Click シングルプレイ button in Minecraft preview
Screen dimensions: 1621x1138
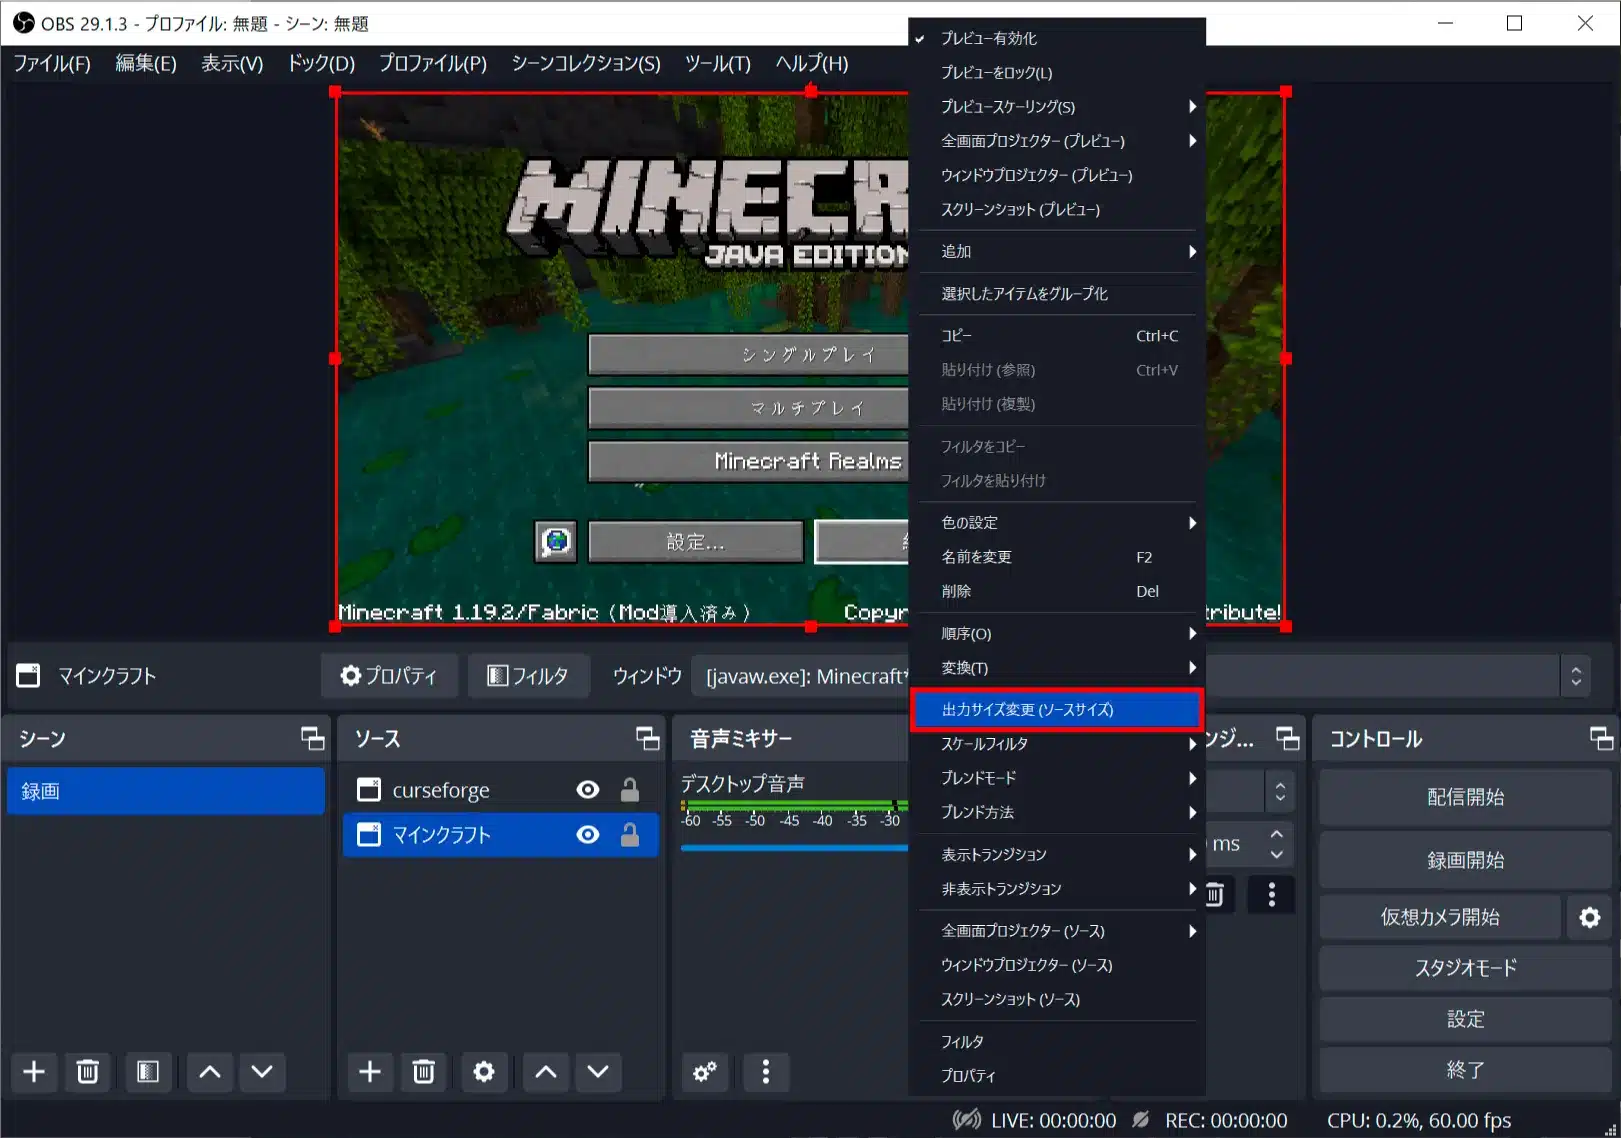(x=748, y=354)
